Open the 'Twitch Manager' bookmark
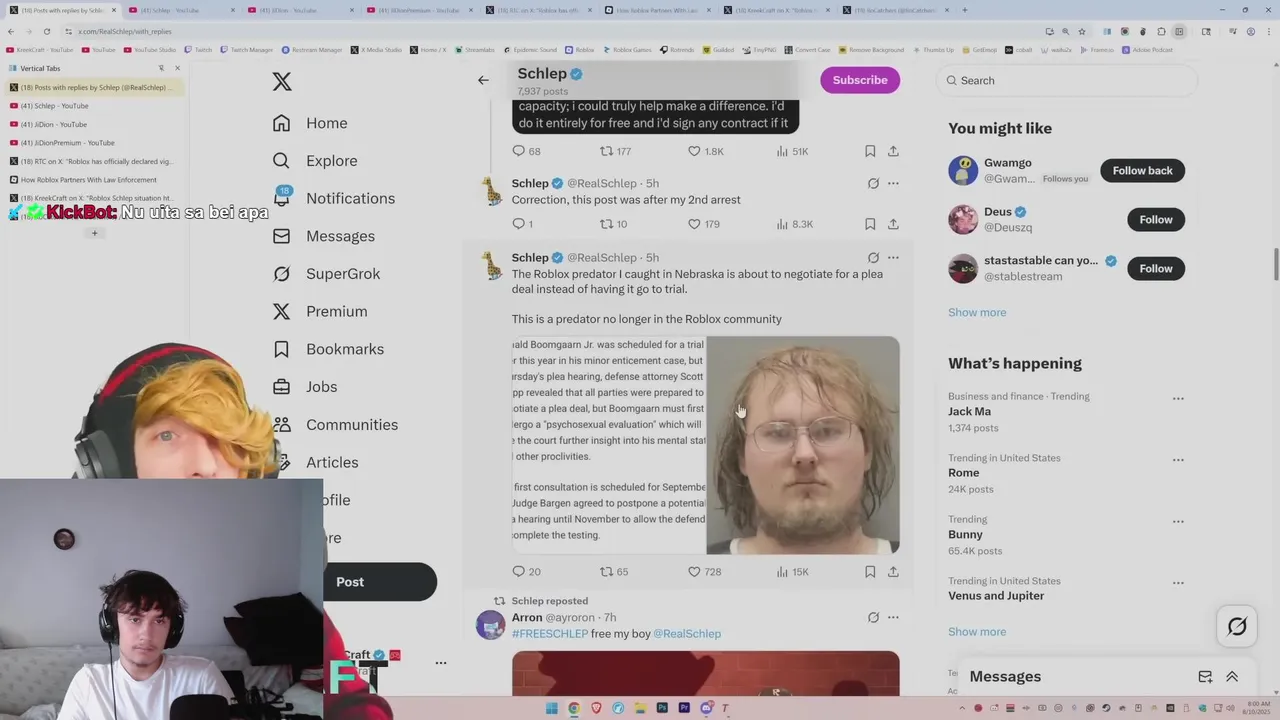The image size is (1280, 720). (x=247, y=49)
